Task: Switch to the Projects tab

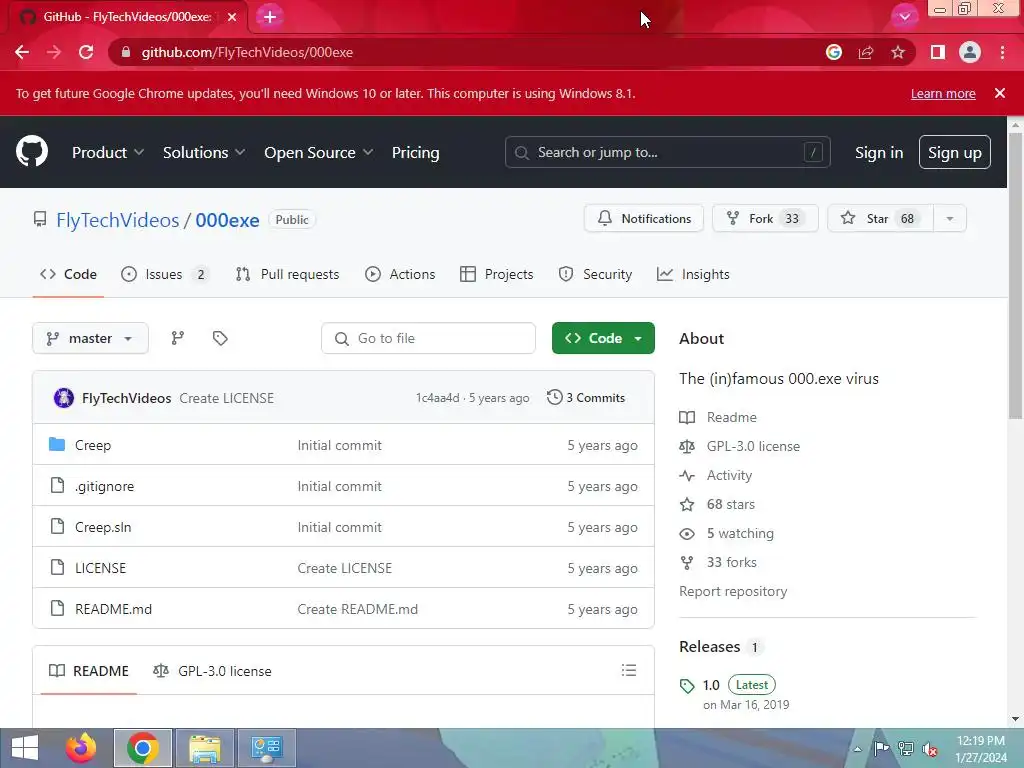Action: (x=496, y=274)
